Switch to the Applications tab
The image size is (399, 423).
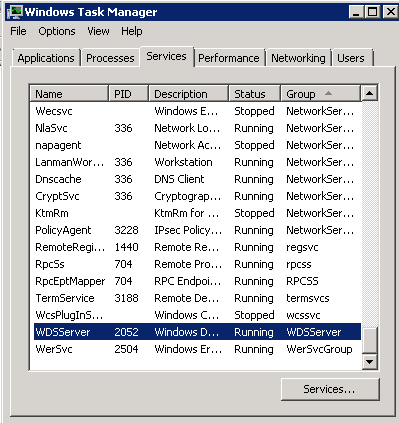click(46, 58)
